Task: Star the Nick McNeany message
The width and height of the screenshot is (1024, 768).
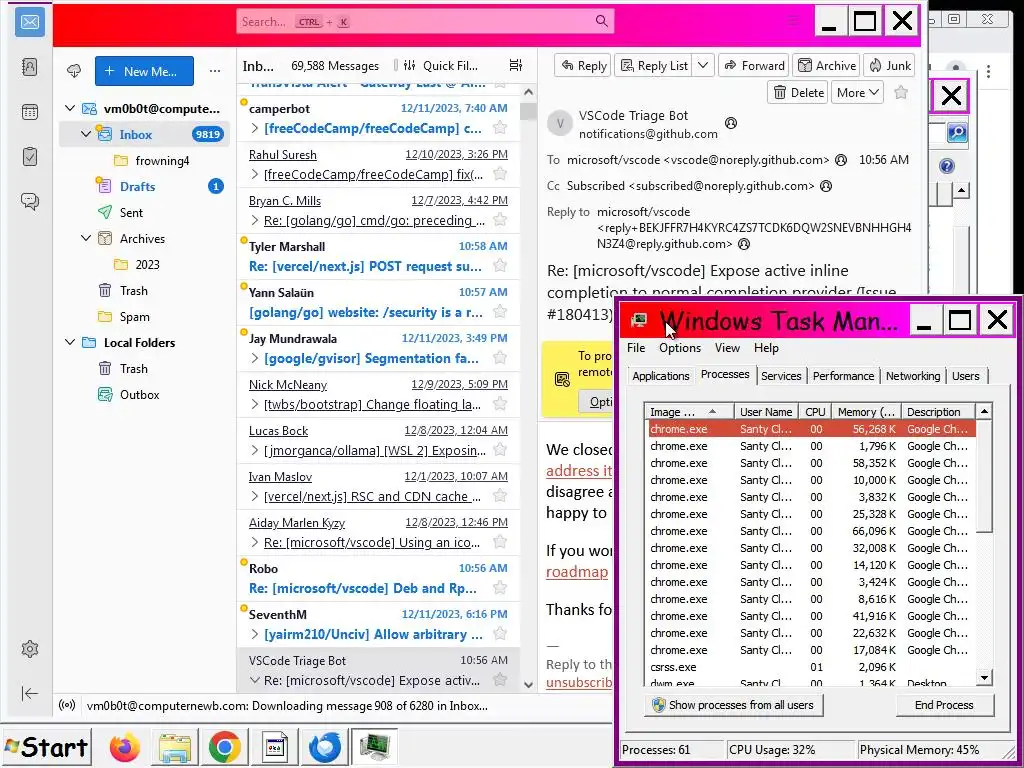Action: pyautogui.click(x=500, y=404)
